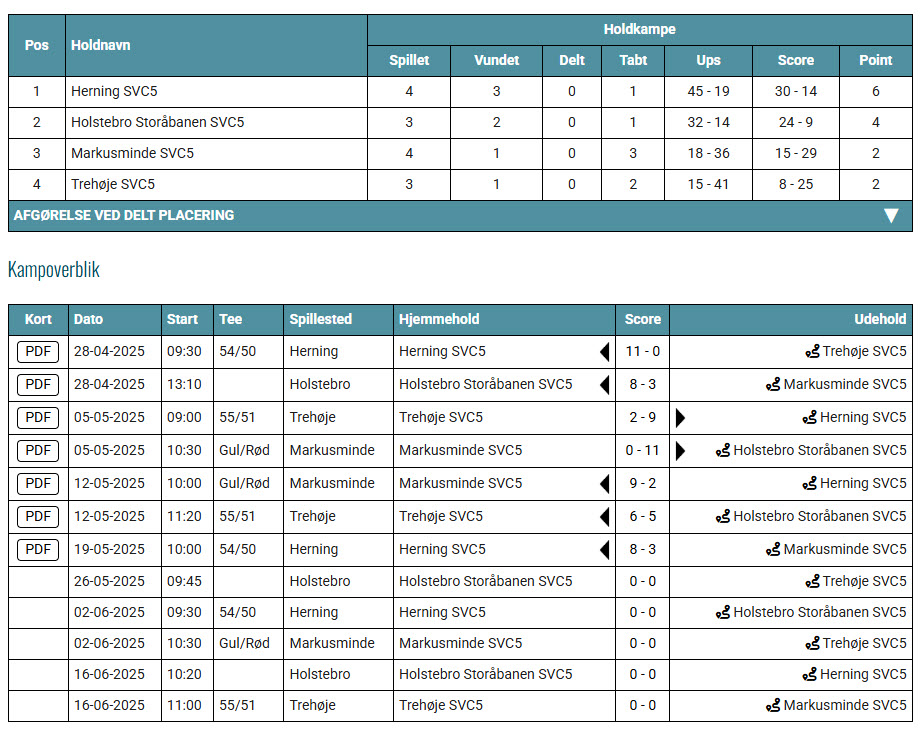Select 'Herning SVC5' in the standings table
This screenshot has height=732, width=924.
point(114,91)
